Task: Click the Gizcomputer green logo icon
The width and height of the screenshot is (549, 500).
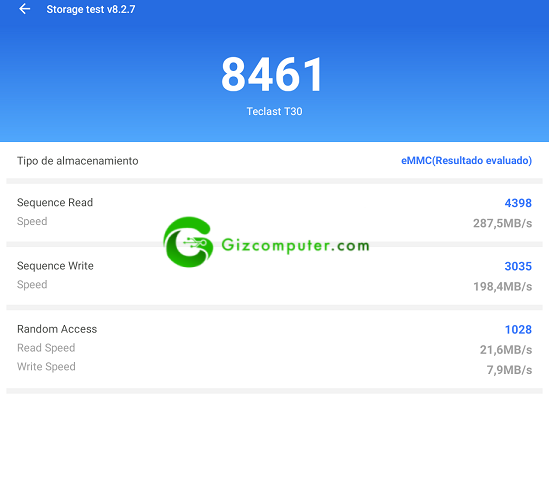Action: (x=188, y=242)
